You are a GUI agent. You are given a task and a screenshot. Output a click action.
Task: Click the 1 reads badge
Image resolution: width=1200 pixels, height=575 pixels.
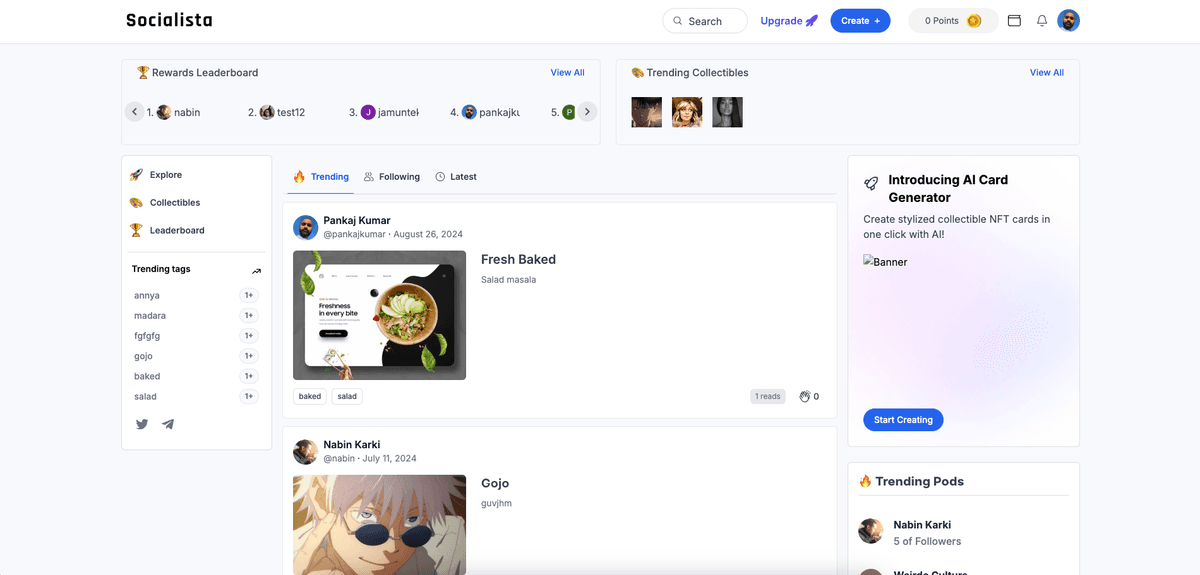click(x=768, y=397)
